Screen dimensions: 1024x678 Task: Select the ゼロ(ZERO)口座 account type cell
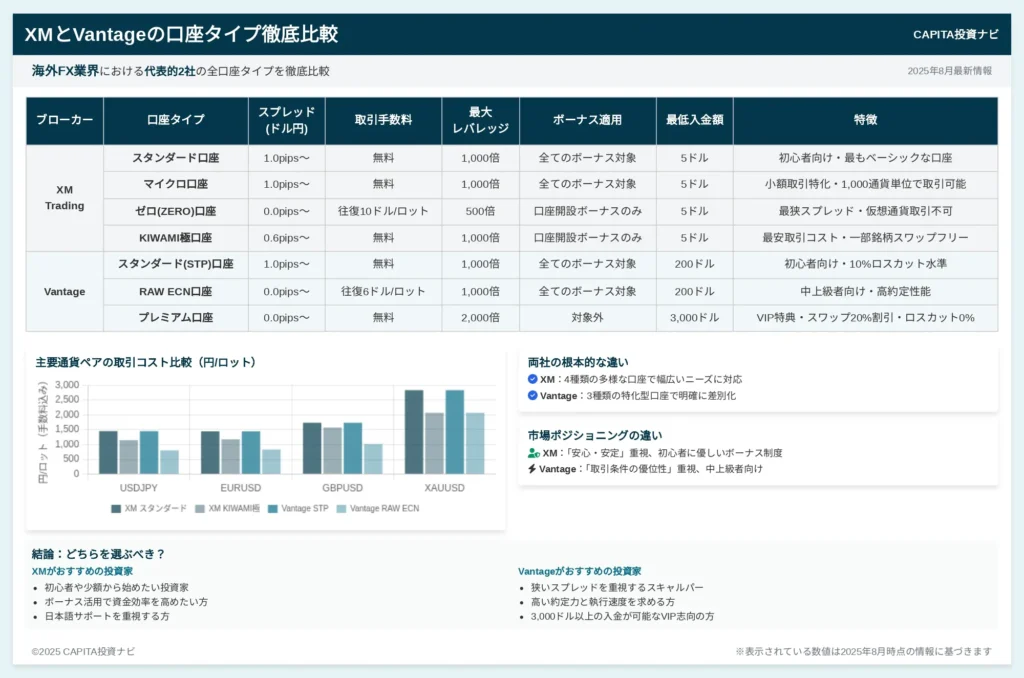[176, 211]
